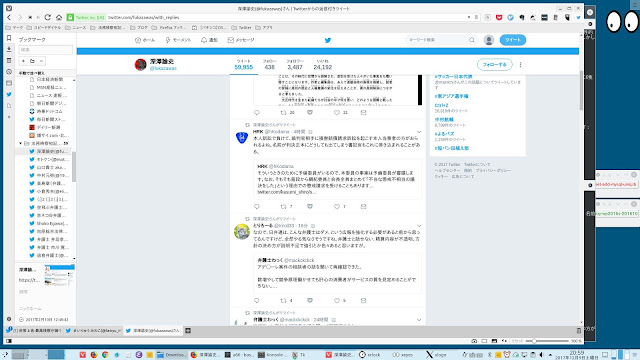Open the Vivaldi menu logo button
The width and height of the screenshot is (640, 360).
(x=9, y=8)
